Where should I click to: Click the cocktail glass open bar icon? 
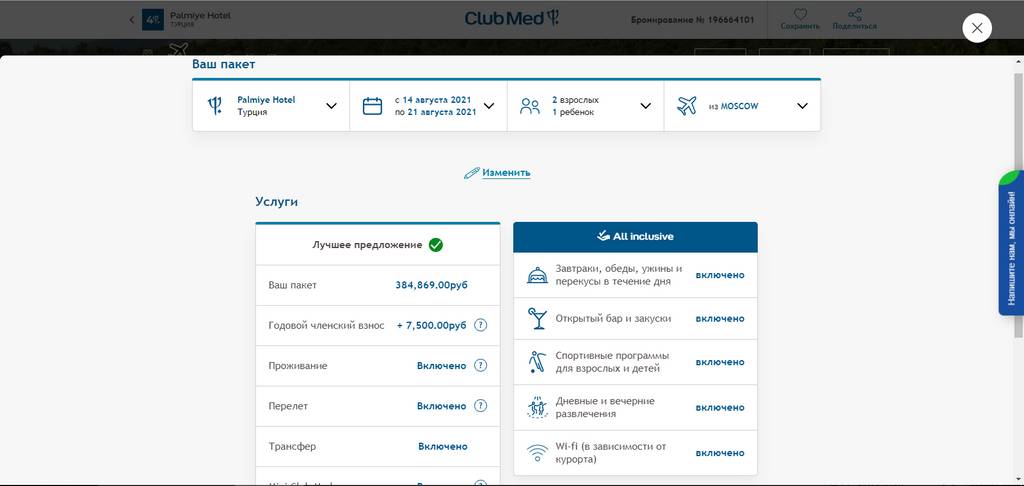point(537,318)
